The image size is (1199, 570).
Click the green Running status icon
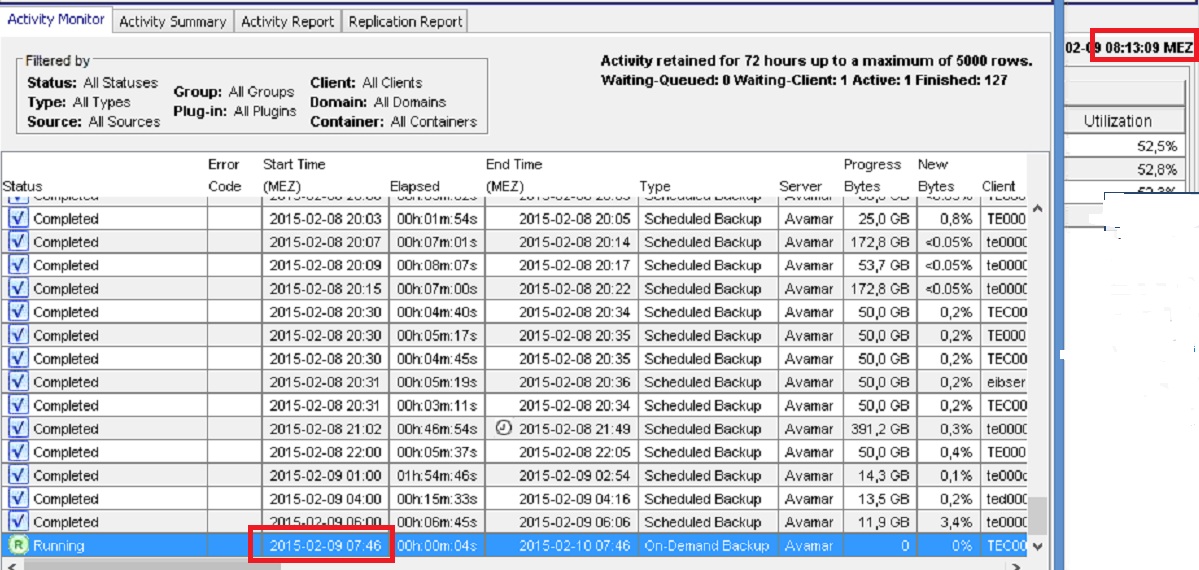[18, 546]
